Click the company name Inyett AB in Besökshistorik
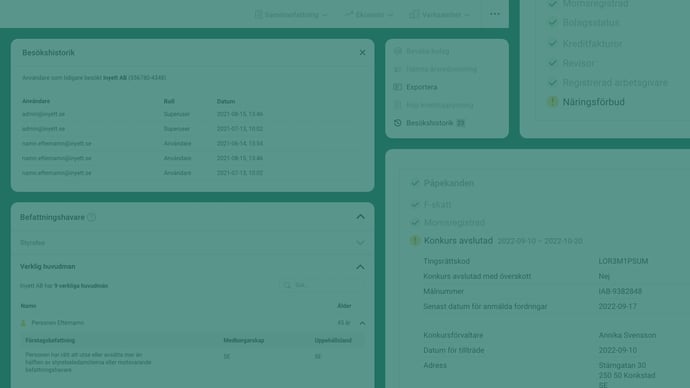690x388 pixels. tap(115, 78)
